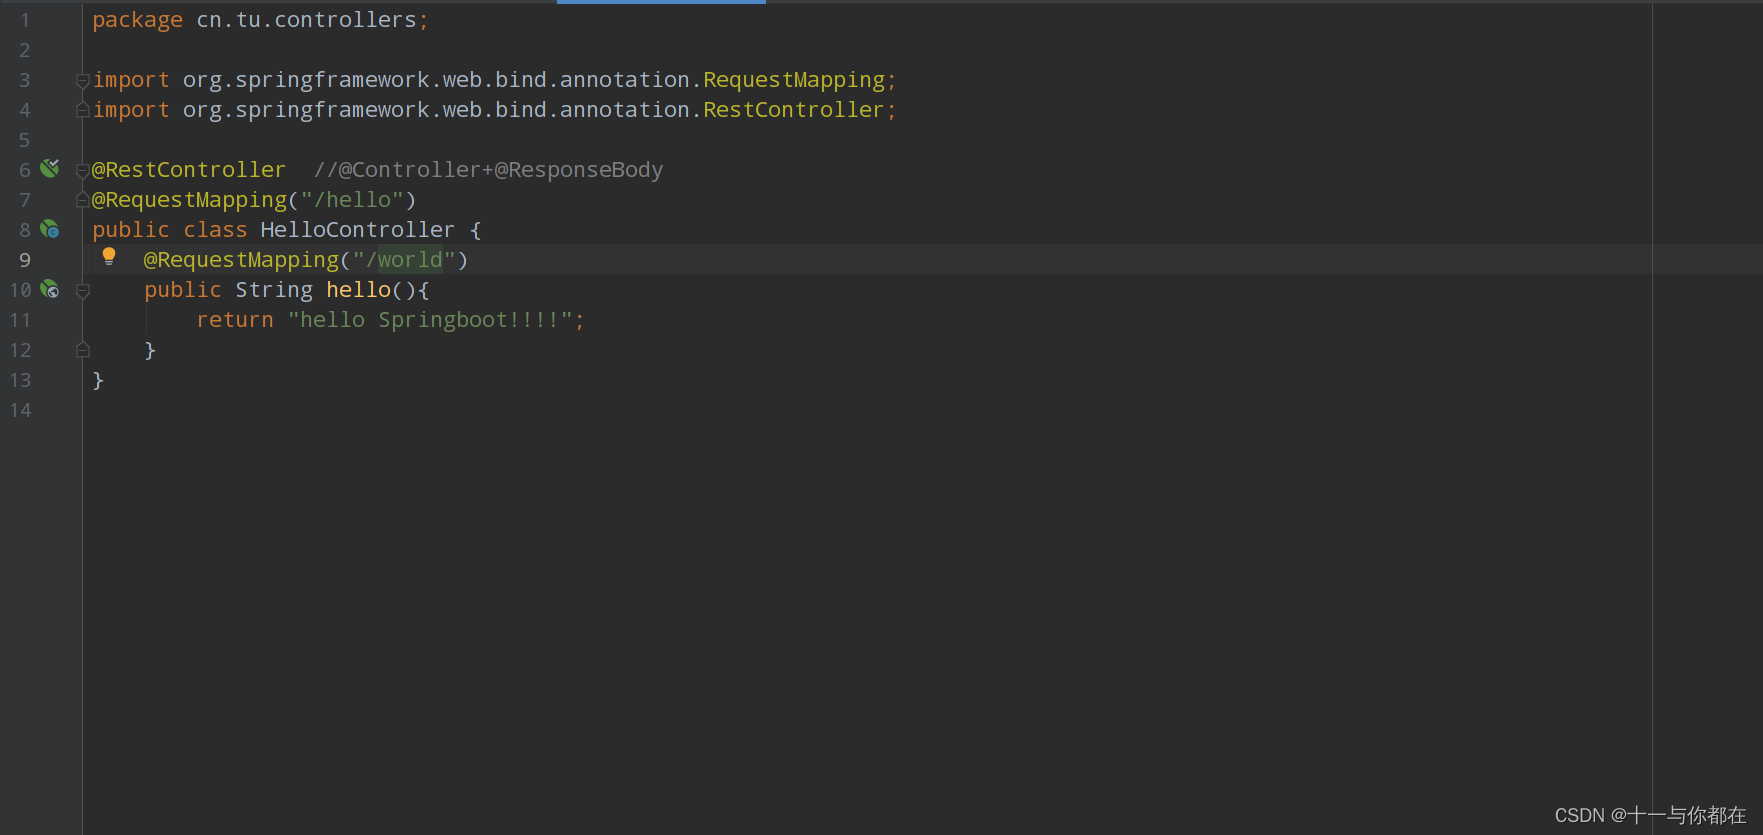Click the 'return' keyword

(x=235, y=320)
